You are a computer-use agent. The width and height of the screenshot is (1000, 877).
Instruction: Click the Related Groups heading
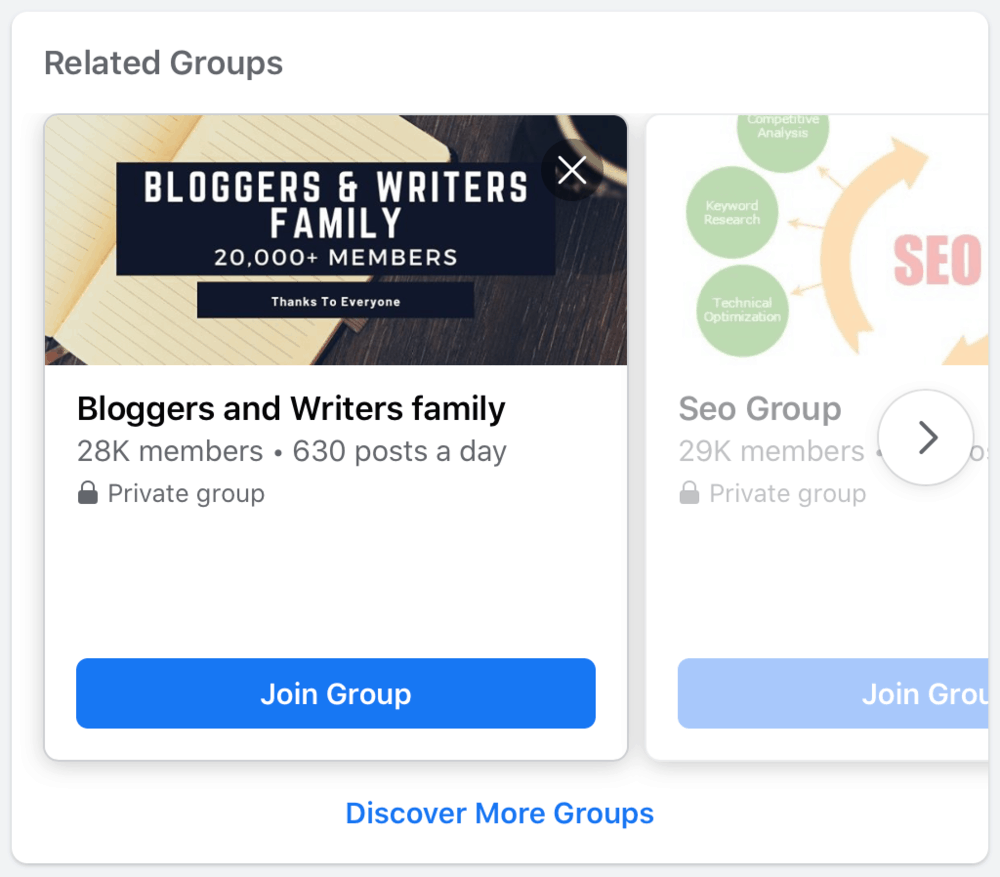[x=163, y=63]
